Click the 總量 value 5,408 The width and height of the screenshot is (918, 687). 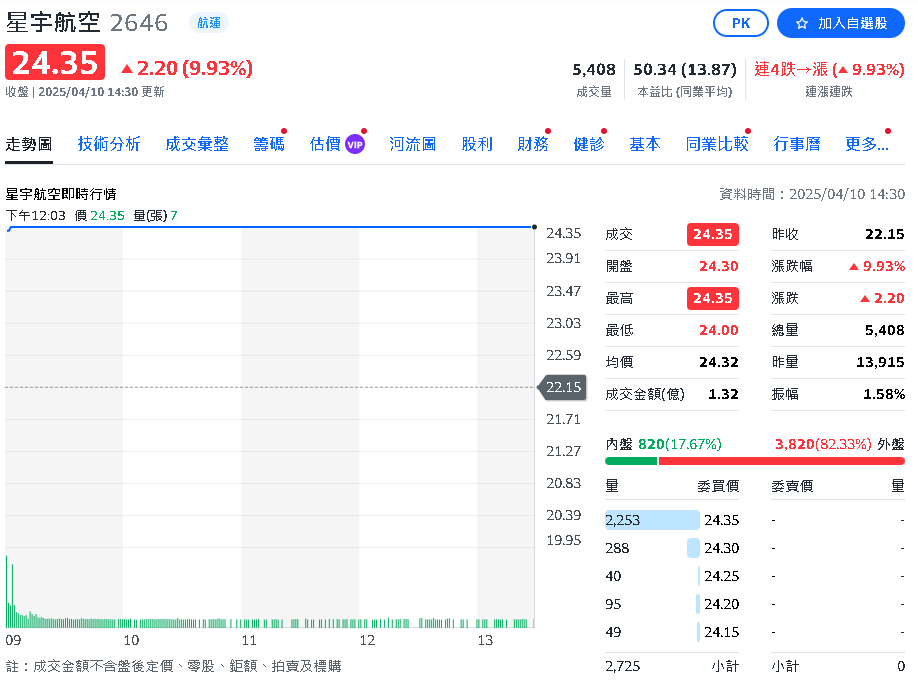[x=885, y=330]
